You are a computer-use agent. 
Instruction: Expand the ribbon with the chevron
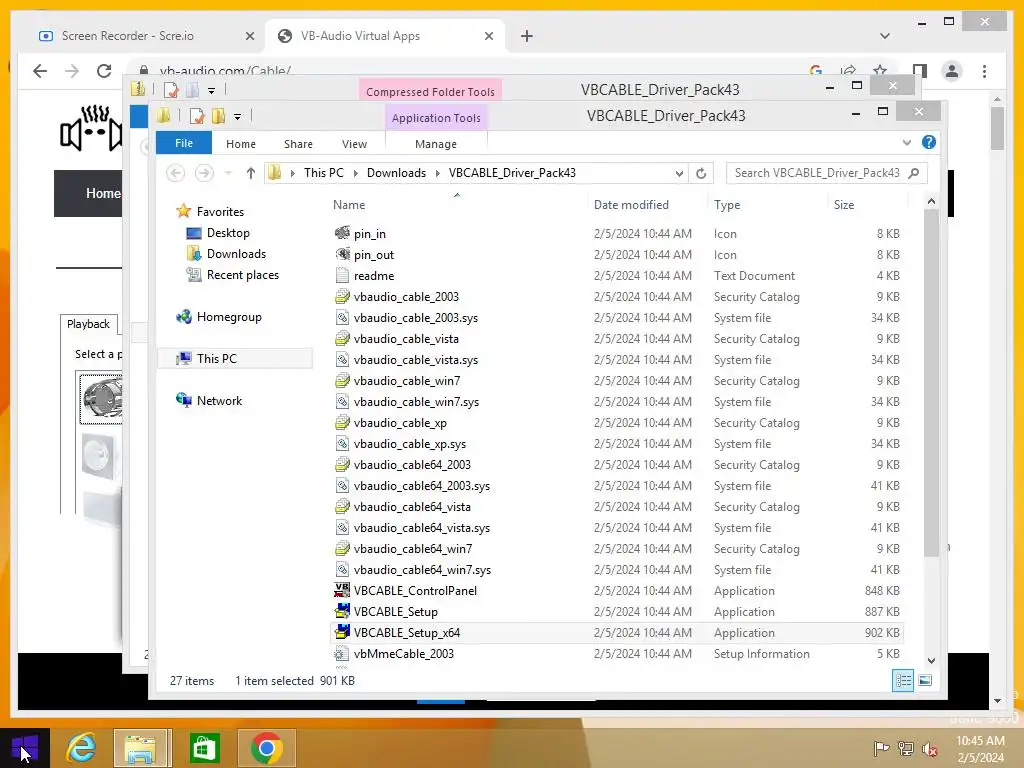(x=906, y=142)
